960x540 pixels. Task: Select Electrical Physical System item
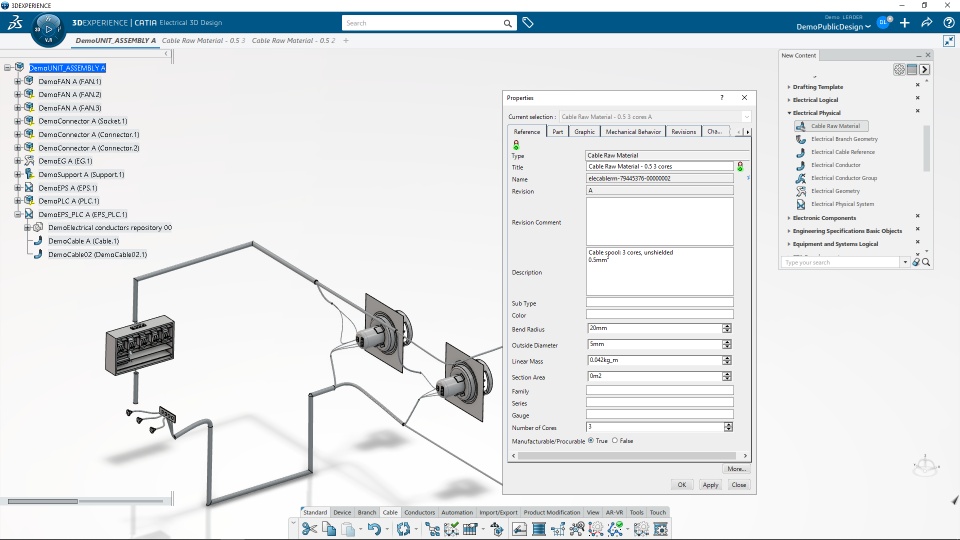click(842, 204)
